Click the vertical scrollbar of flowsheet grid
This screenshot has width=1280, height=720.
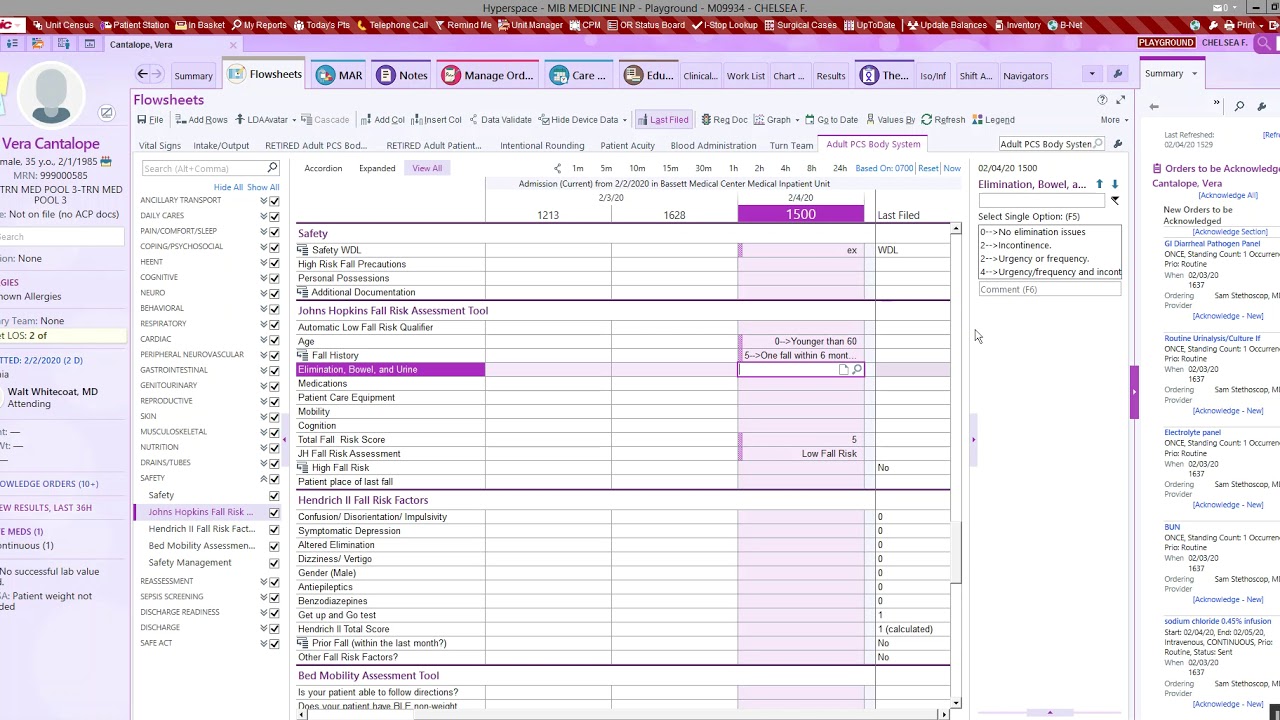[x=956, y=465]
